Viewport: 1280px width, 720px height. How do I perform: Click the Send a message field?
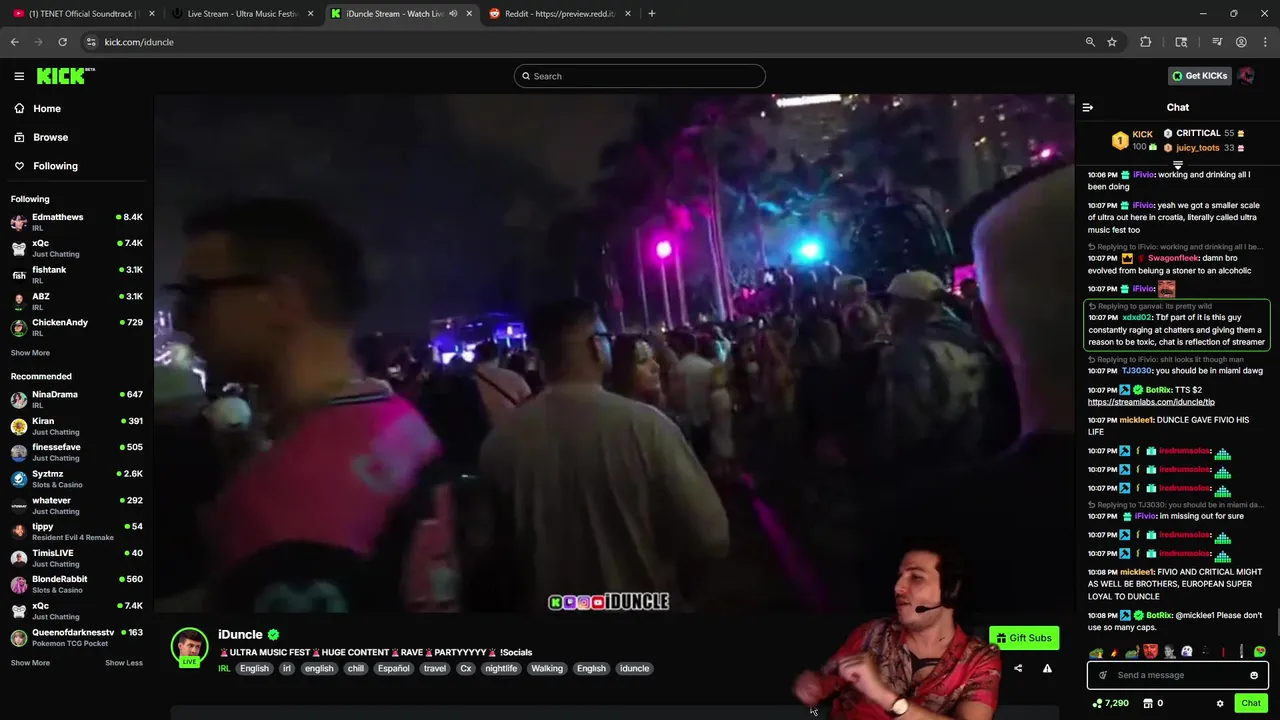pyautogui.click(x=1177, y=675)
